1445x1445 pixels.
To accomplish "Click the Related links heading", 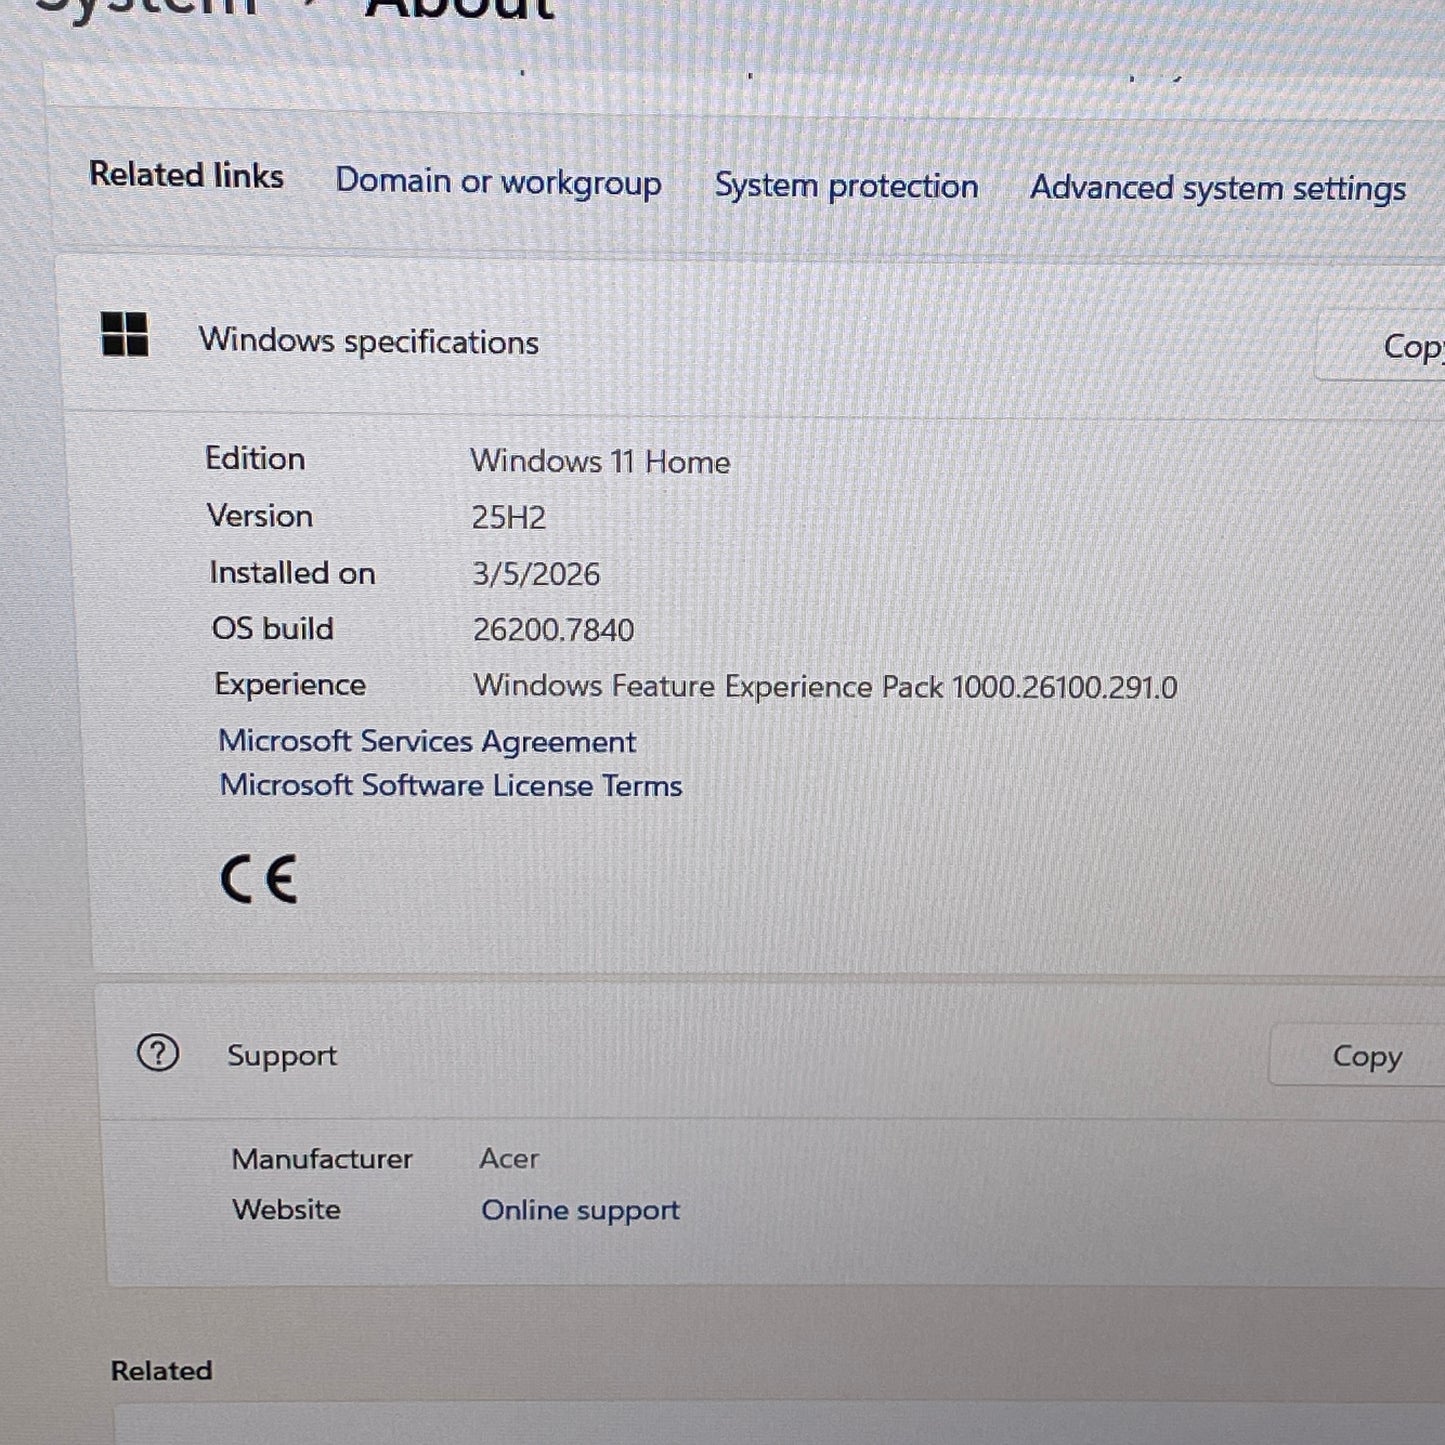I will tap(184, 175).
